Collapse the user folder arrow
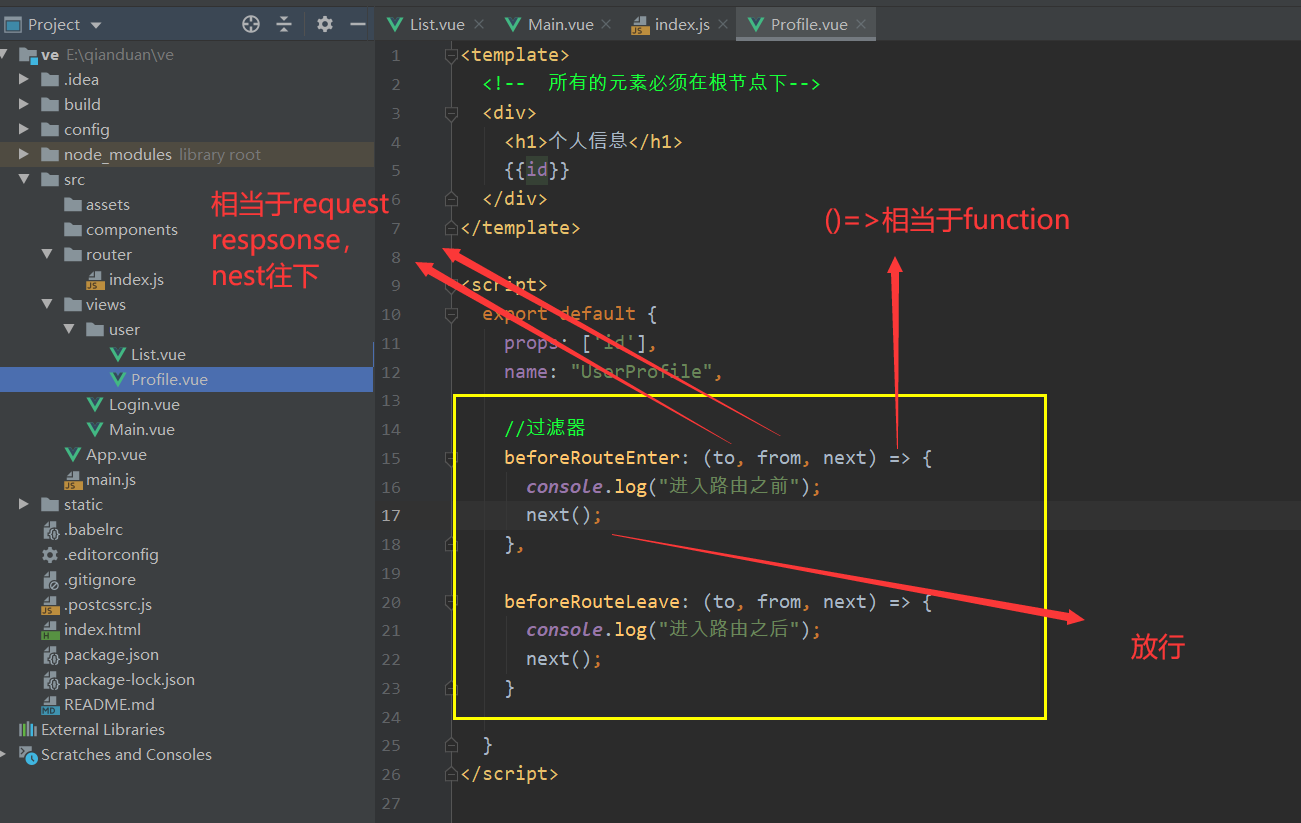The height and width of the screenshot is (823, 1301). coord(68,330)
